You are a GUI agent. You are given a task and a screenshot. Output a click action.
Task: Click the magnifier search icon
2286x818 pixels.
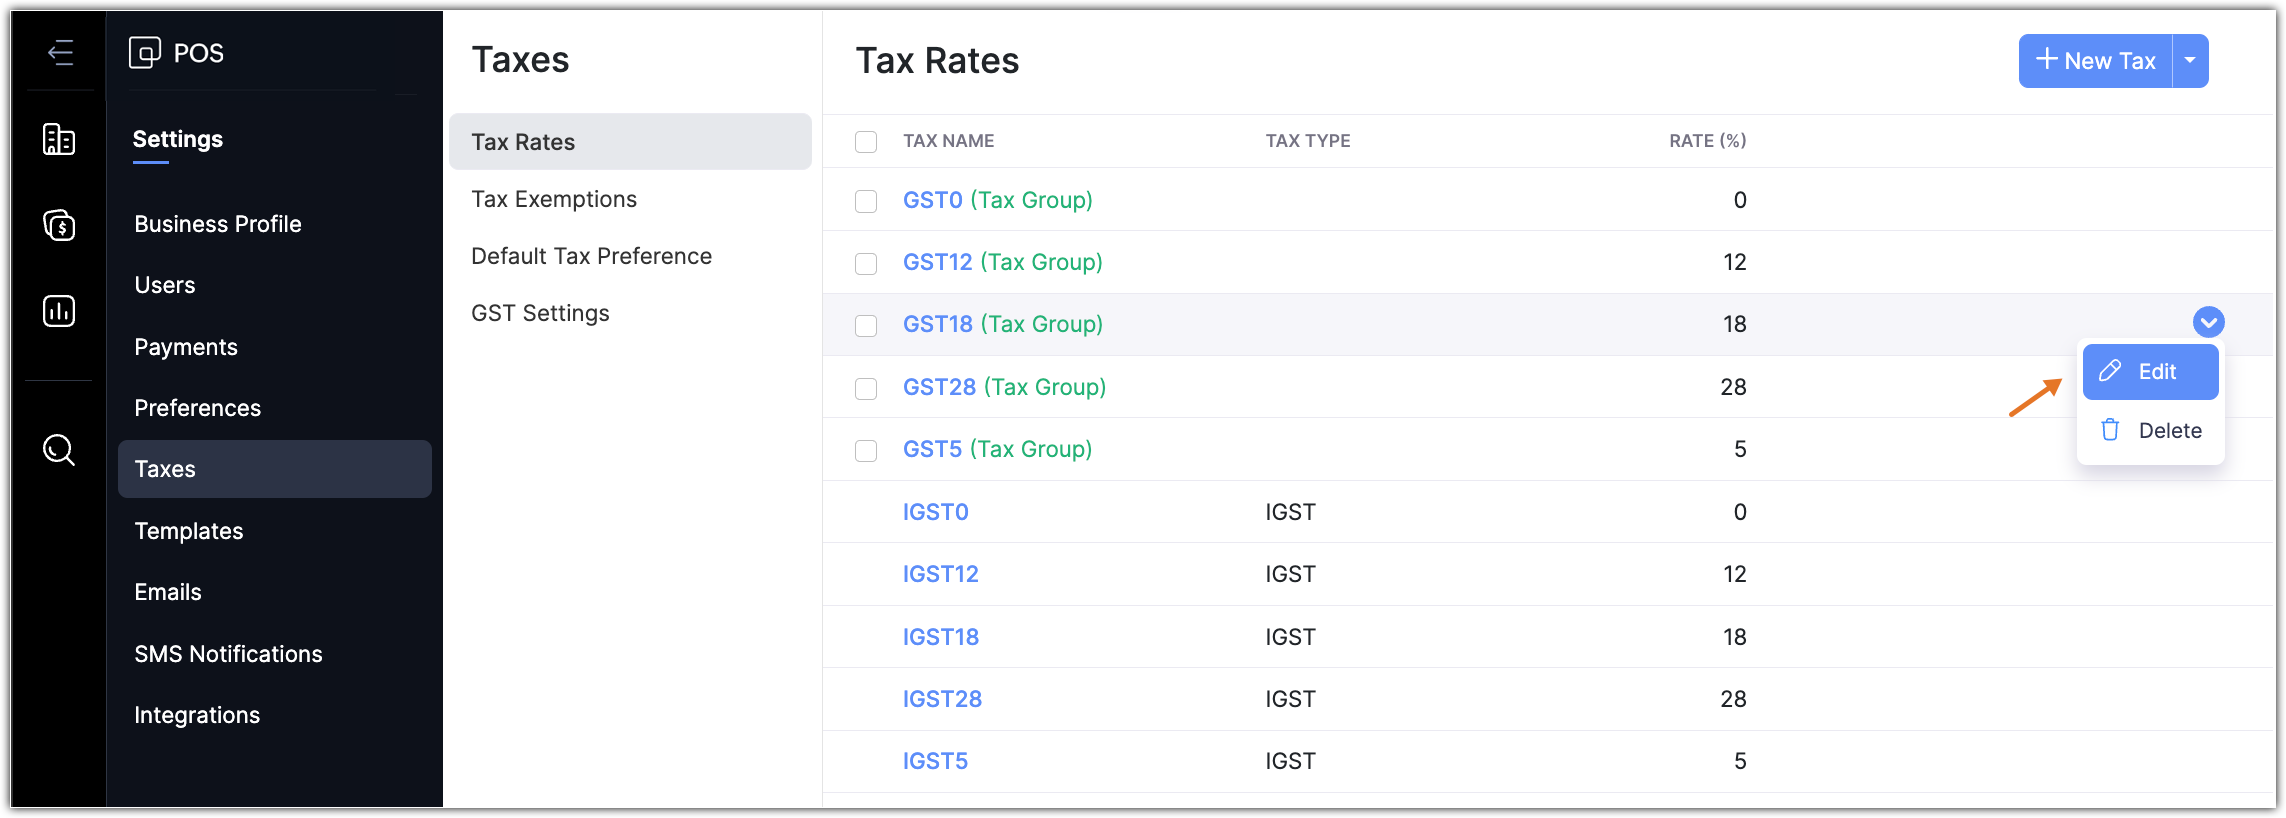coord(59,450)
